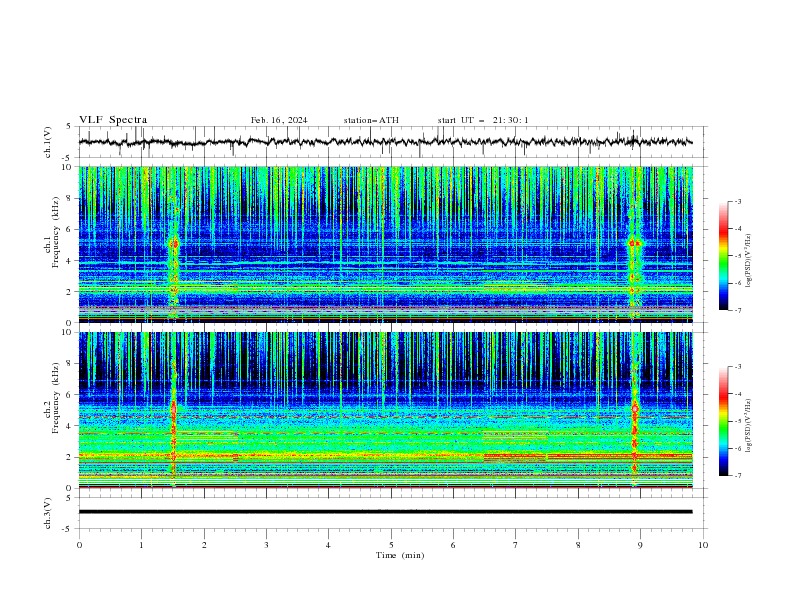The image size is (792, 612).
Task: Click the ch.2 "Frequency (kHz)" axis label
Action: (55, 398)
